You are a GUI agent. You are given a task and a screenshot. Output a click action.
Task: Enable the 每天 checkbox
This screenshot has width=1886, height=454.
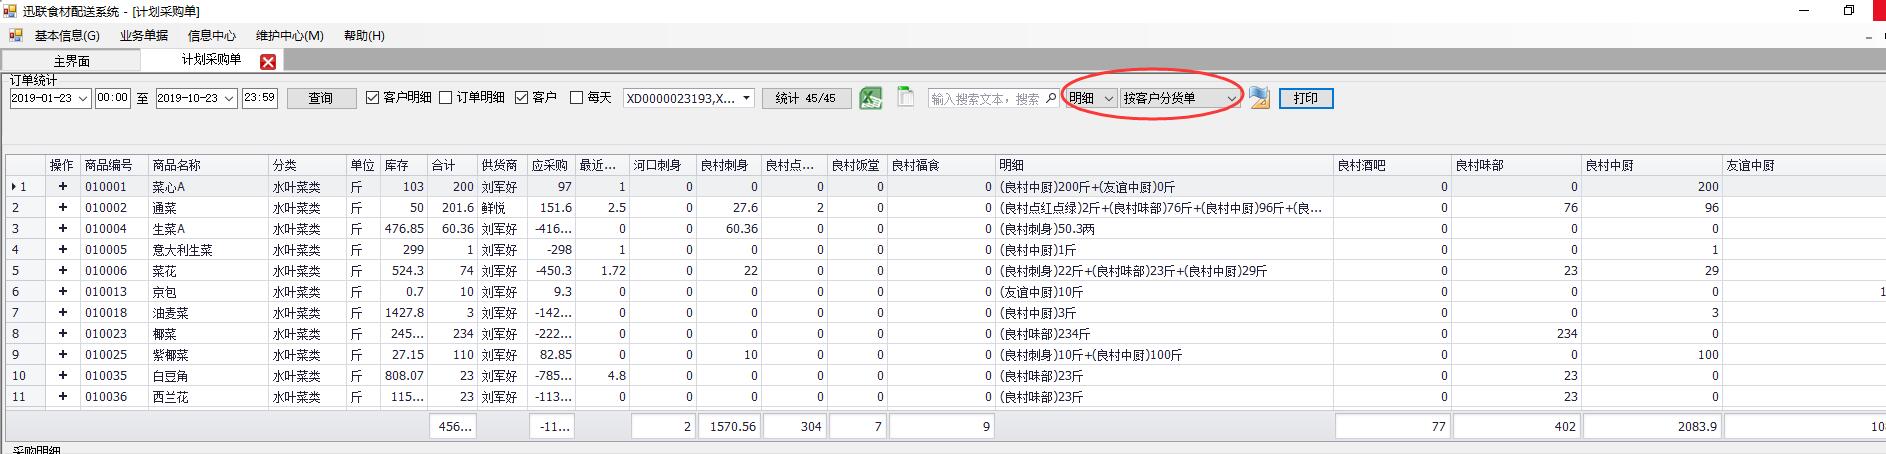(x=576, y=98)
